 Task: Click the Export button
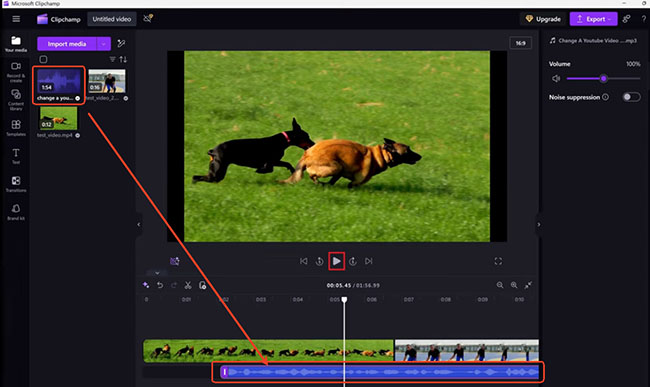point(593,19)
